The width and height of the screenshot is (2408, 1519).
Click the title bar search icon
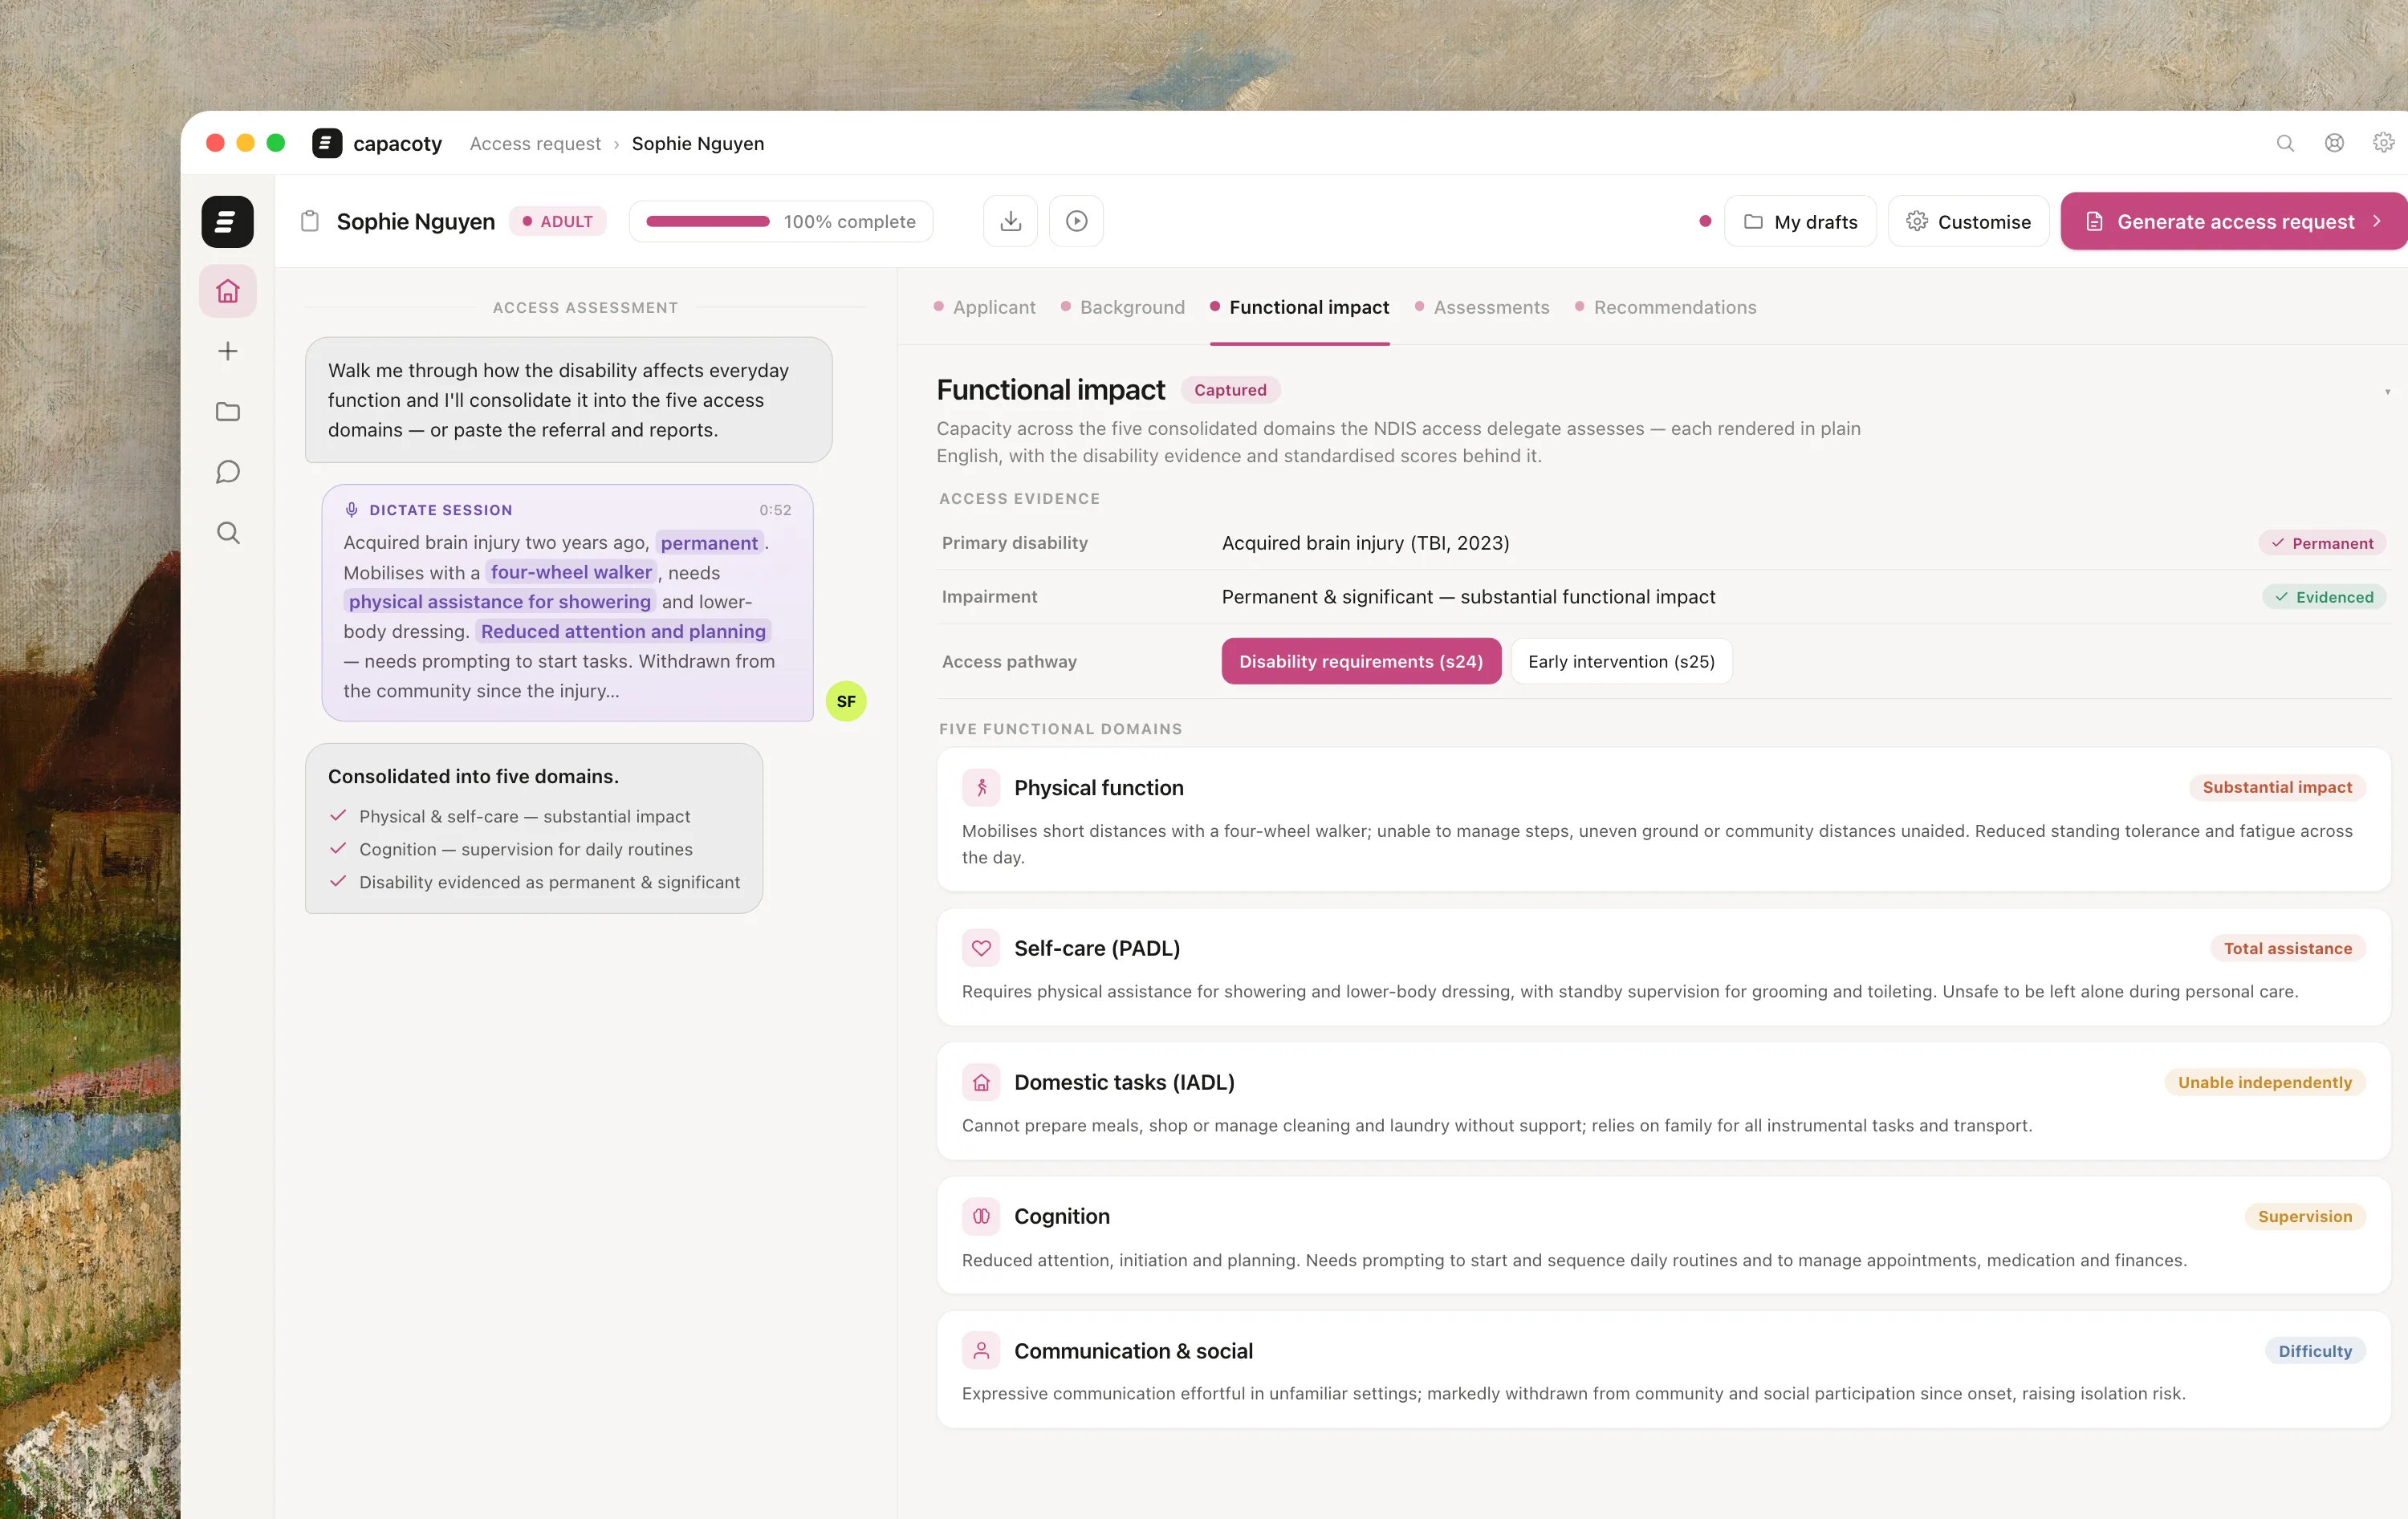(x=2285, y=143)
